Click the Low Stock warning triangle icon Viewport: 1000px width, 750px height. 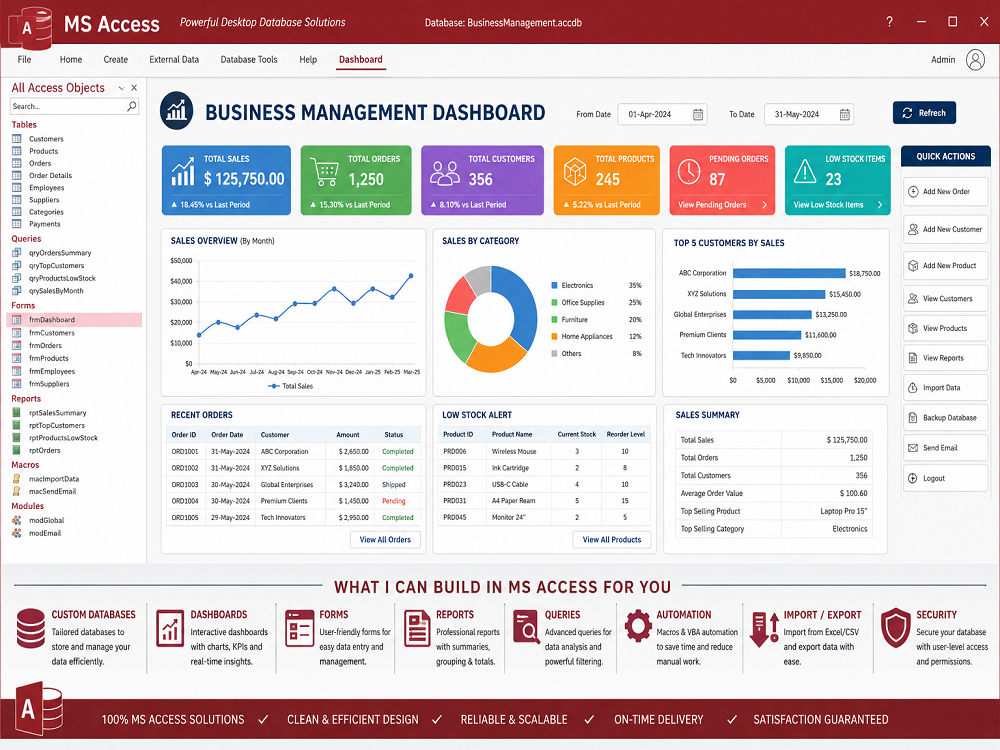805,171
